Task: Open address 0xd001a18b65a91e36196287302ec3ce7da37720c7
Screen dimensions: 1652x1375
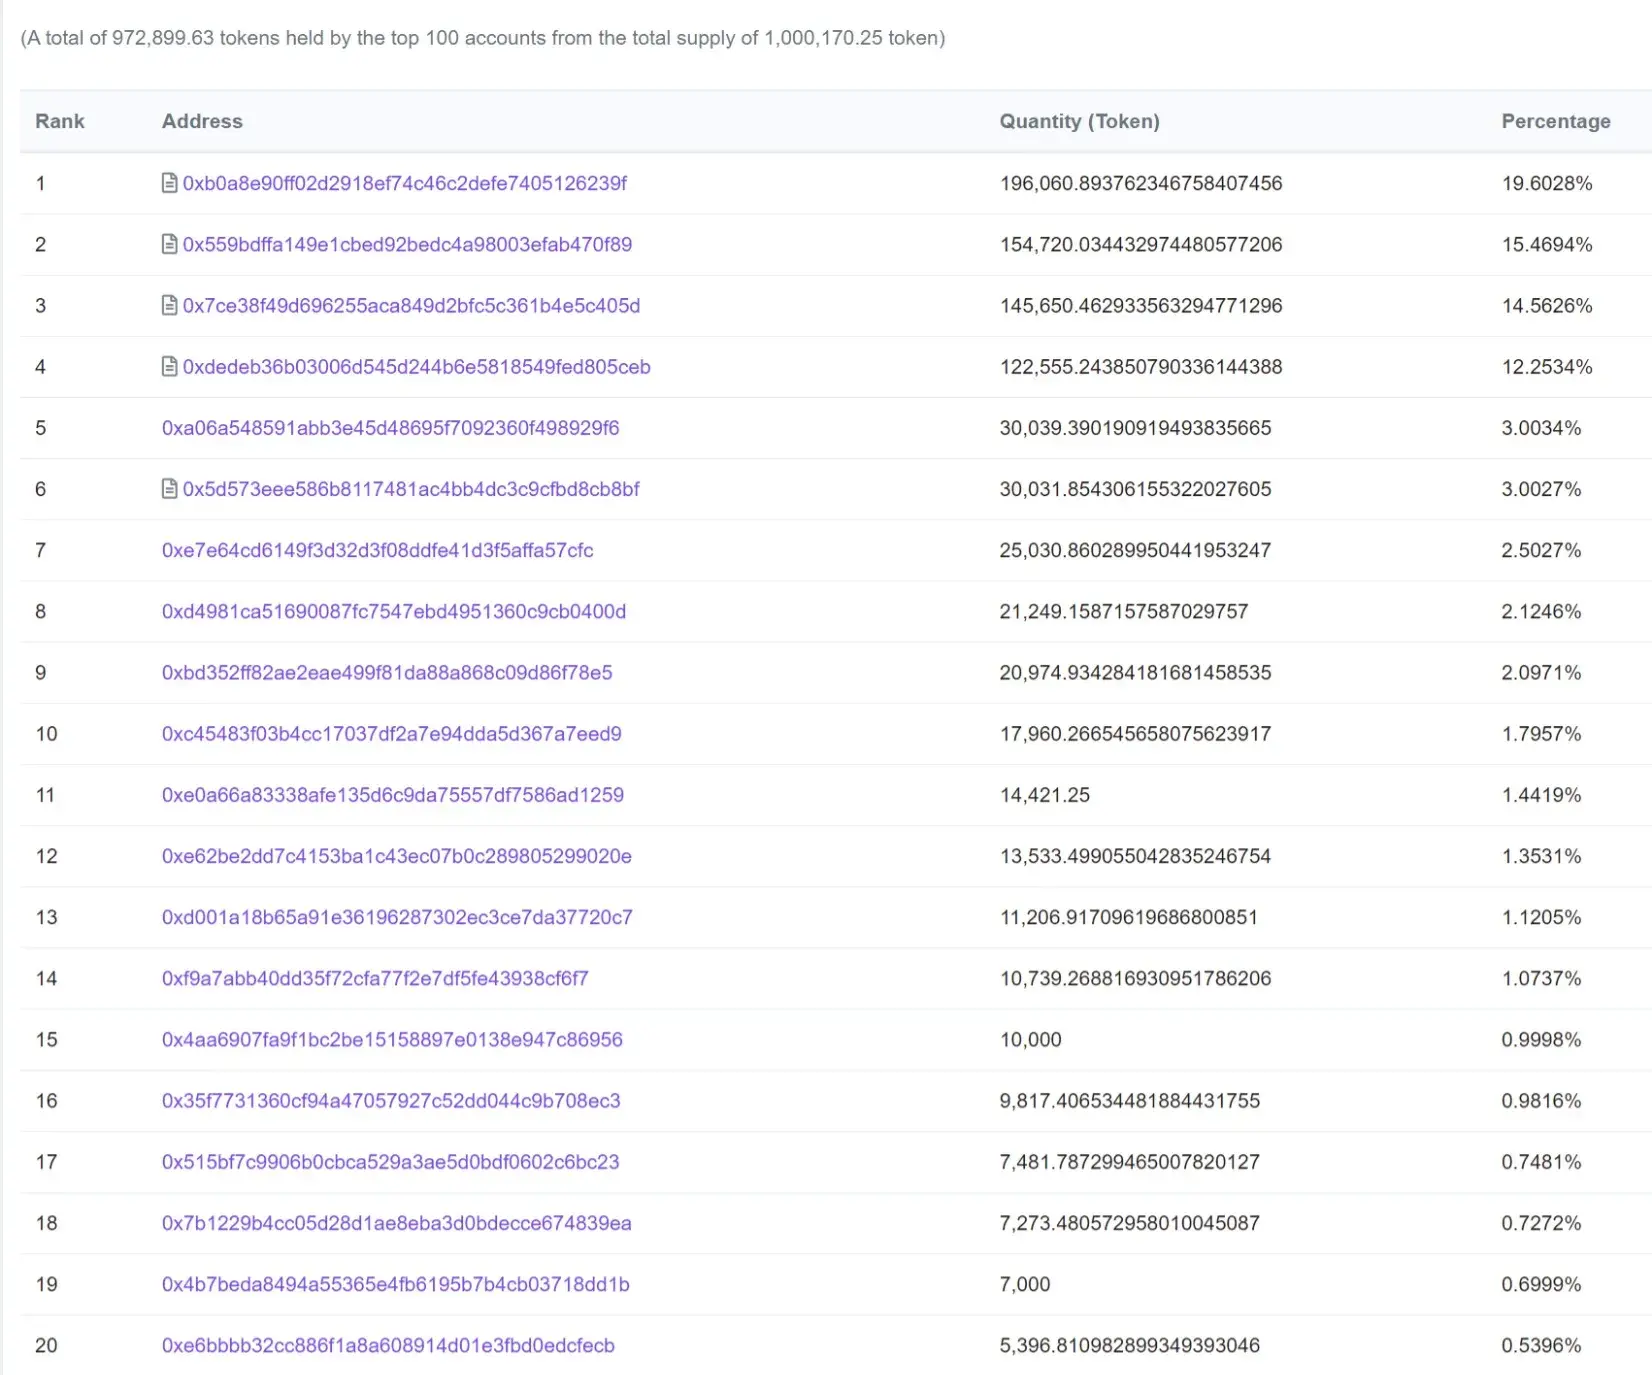Action: (x=397, y=917)
